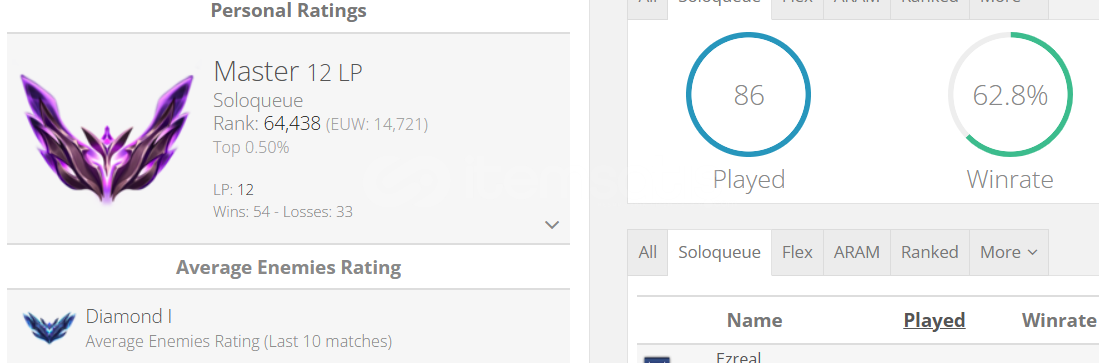Image resolution: width=1099 pixels, height=363 pixels.
Task: Click the Ezreal champion name
Action: 738,357
